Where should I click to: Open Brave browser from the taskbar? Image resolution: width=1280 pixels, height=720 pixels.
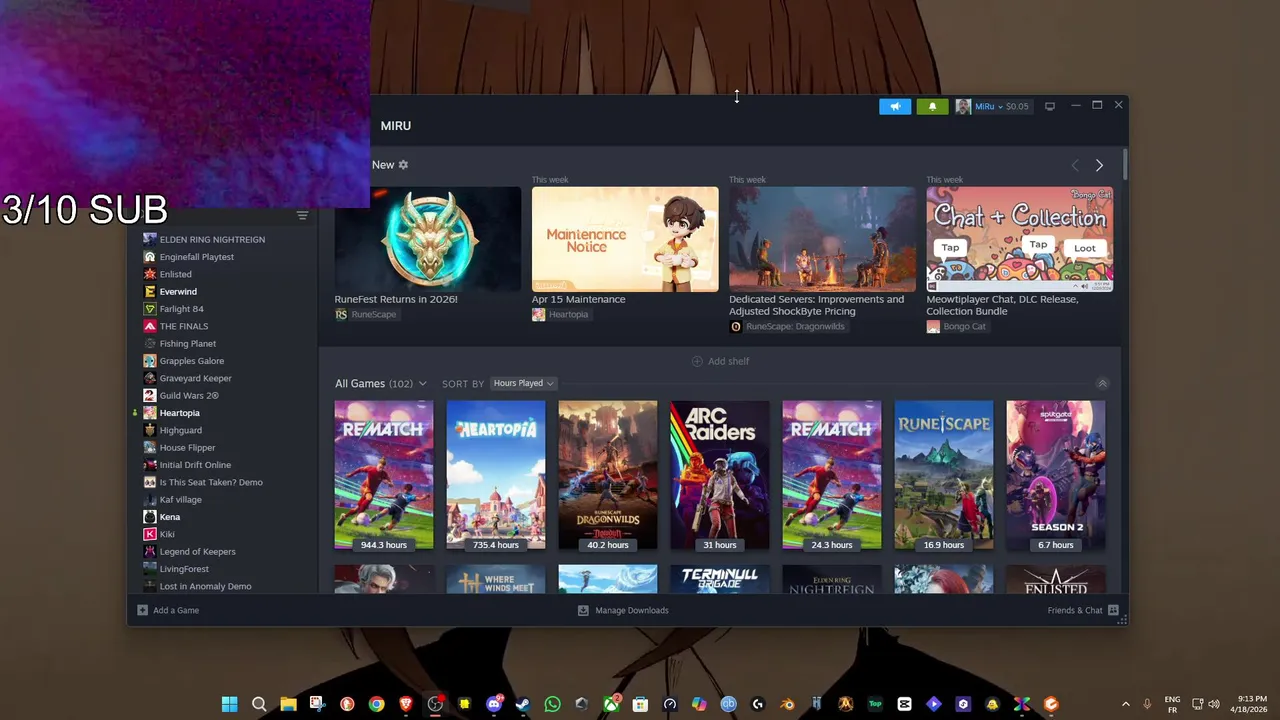click(406, 704)
